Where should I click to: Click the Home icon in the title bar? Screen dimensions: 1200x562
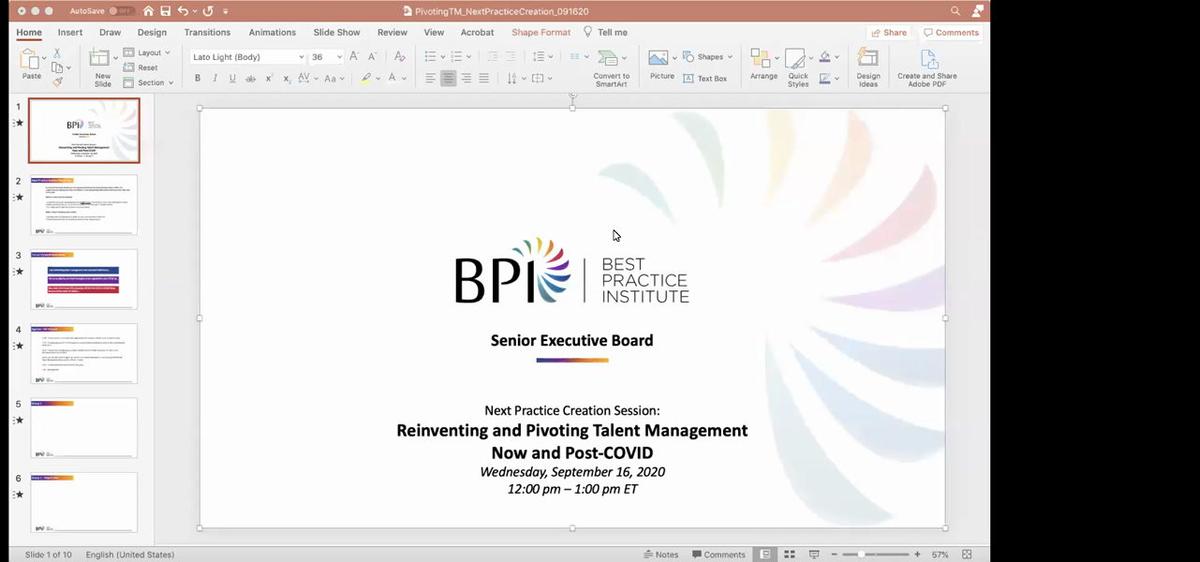point(149,11)
